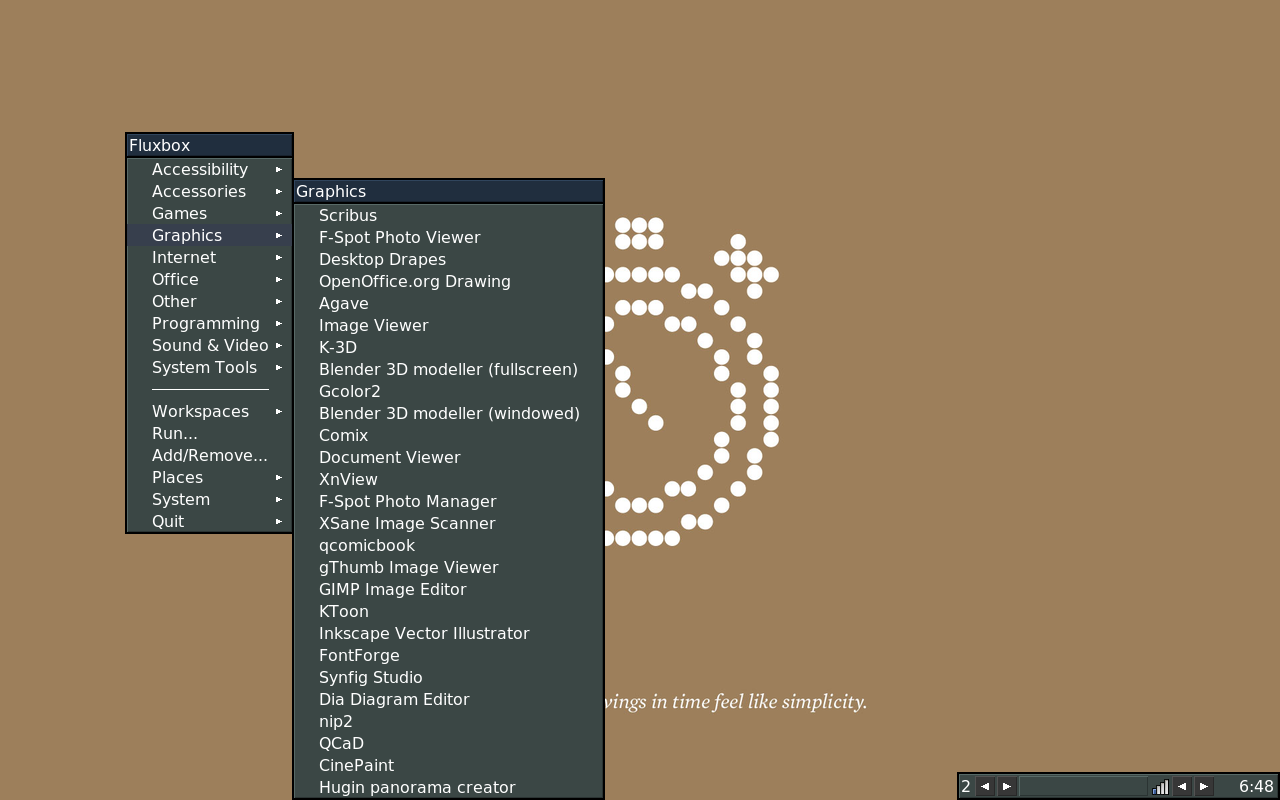The width and height of the screenshot is (1280, 800).
Task: Open Gcolor2 color picker
Action: (448, 391)
